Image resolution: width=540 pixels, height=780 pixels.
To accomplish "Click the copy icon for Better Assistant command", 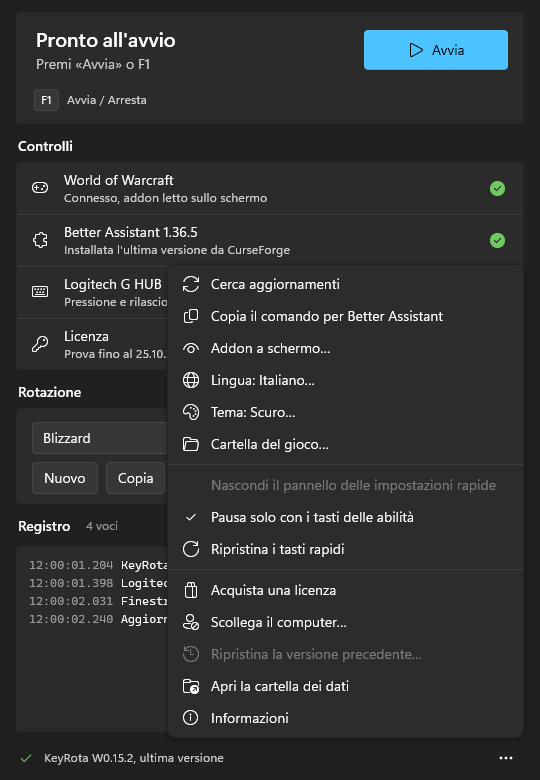I will click(x=191, y=316).
